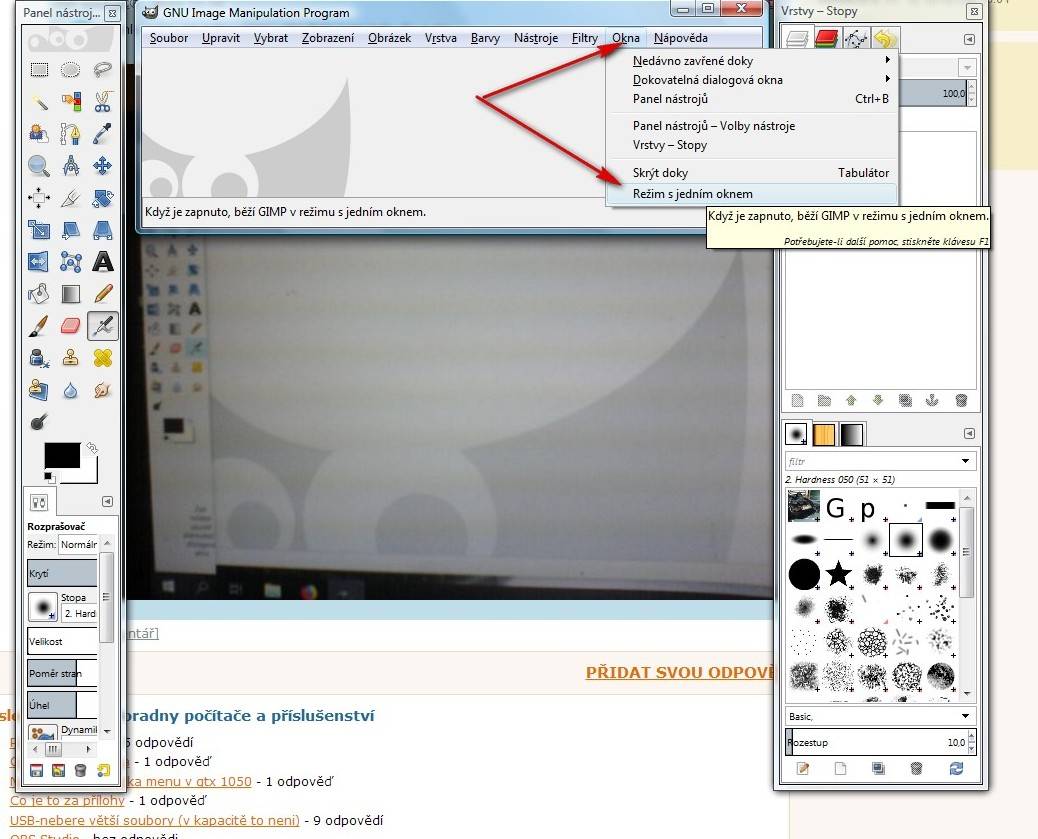Open the tool options tab menu arrow
The image size is (1038, 839).
[x=107, y=501]
